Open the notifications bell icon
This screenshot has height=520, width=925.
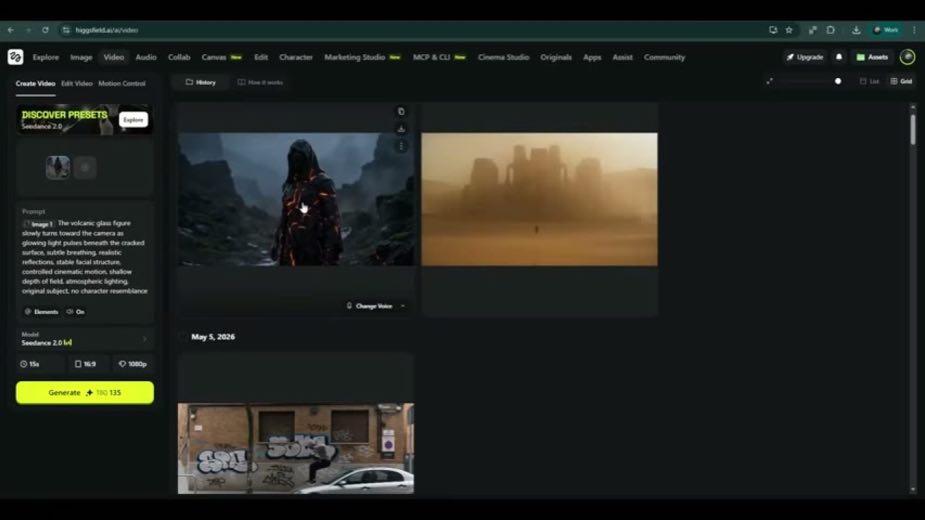839,57
